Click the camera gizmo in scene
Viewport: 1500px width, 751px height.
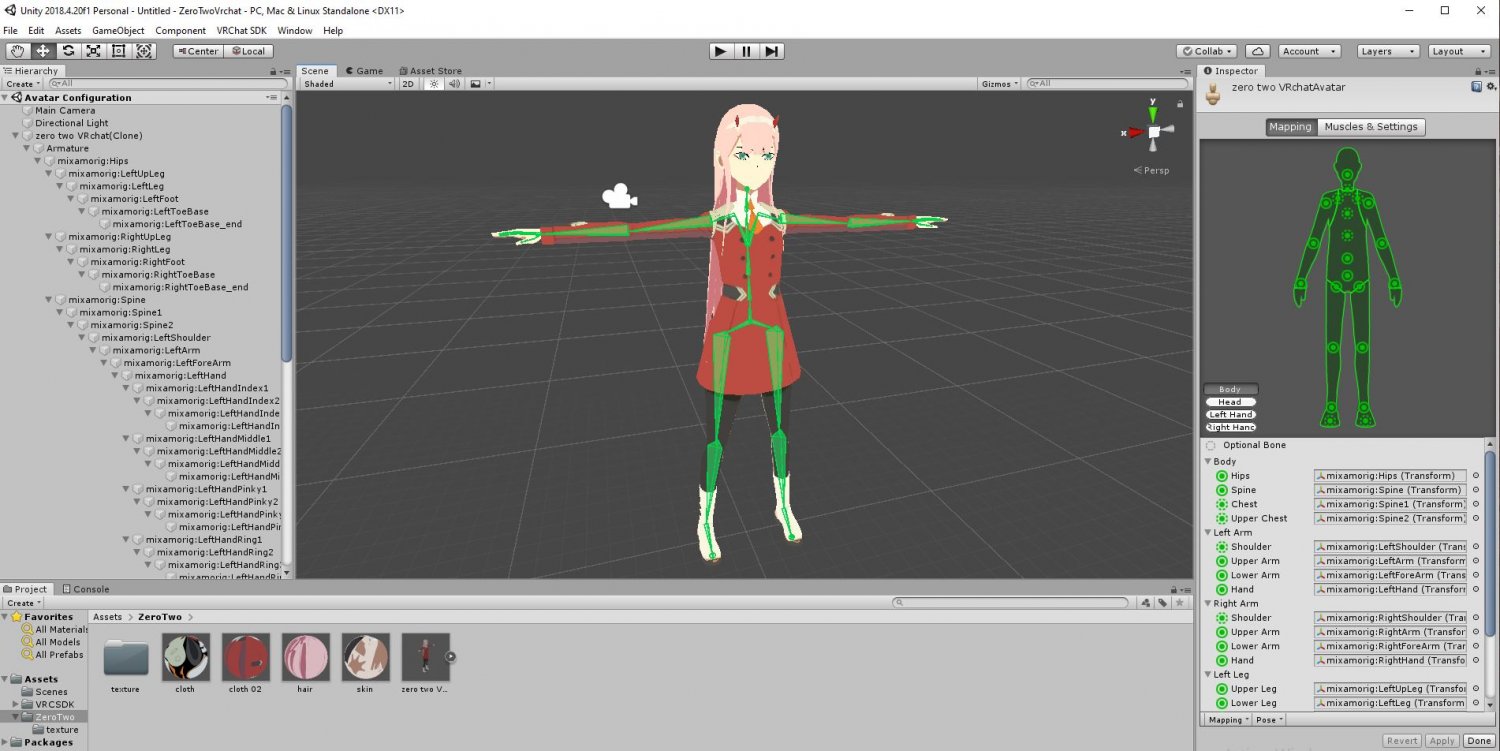click(620, 196)
